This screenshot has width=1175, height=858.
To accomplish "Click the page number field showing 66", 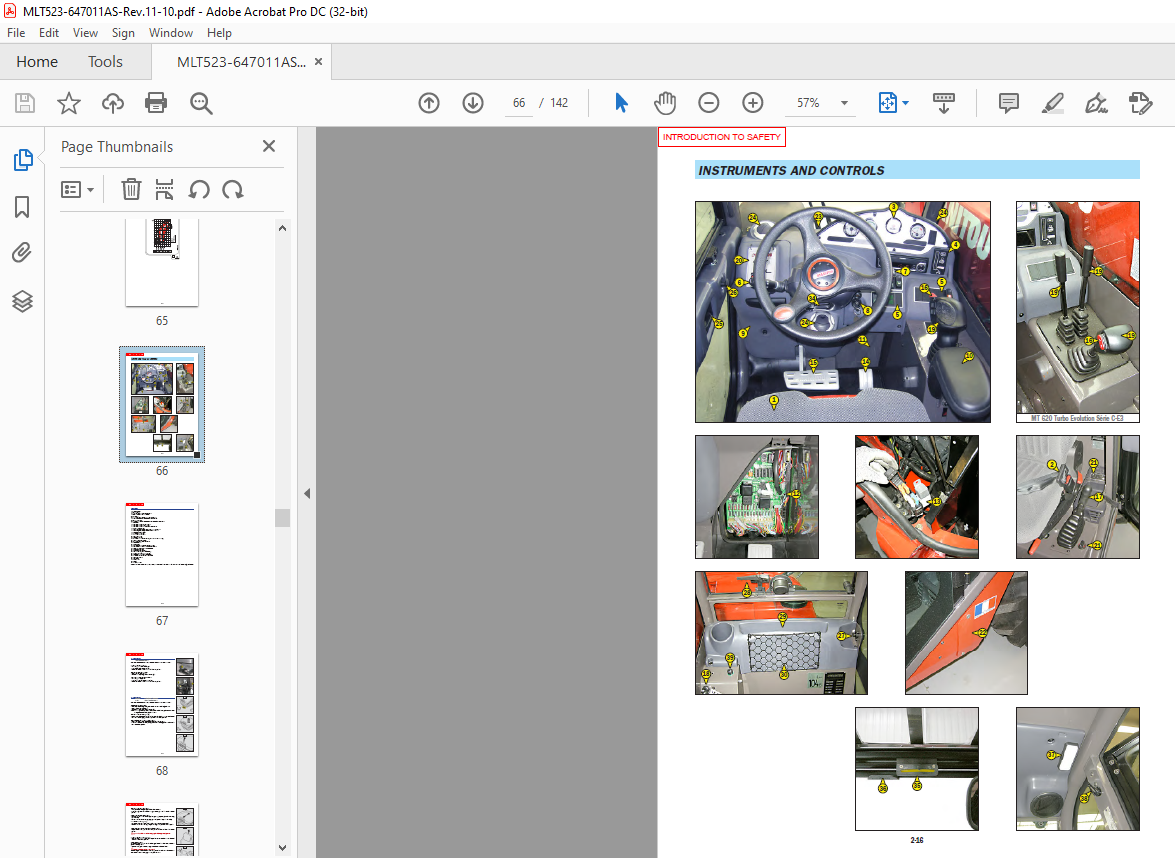I will (x=519, y=103).
